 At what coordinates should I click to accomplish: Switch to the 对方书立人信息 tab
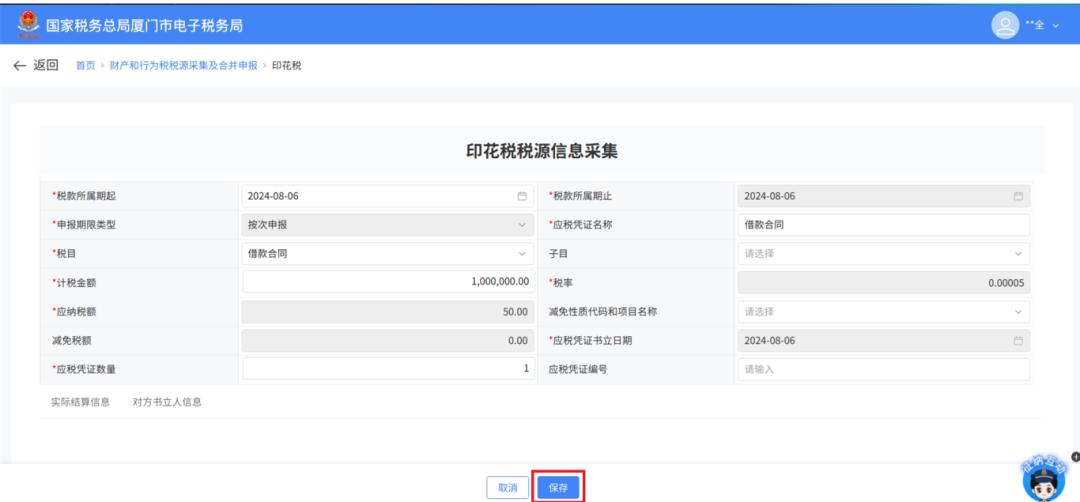tap(167, 402)
